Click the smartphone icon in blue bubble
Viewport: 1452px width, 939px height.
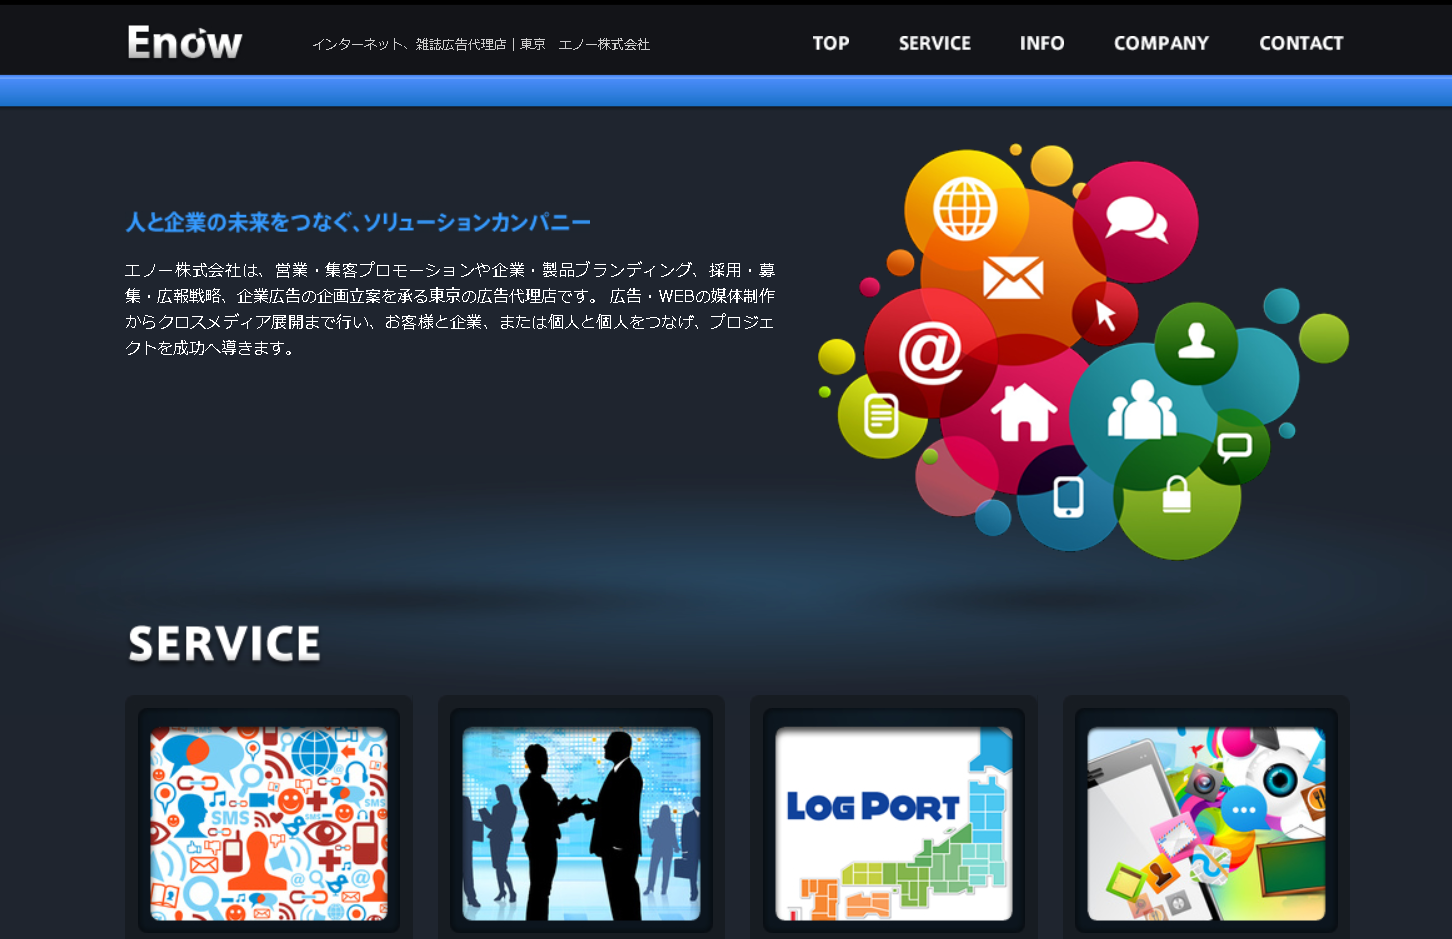pyautogui.click(x=1068, y=497)
